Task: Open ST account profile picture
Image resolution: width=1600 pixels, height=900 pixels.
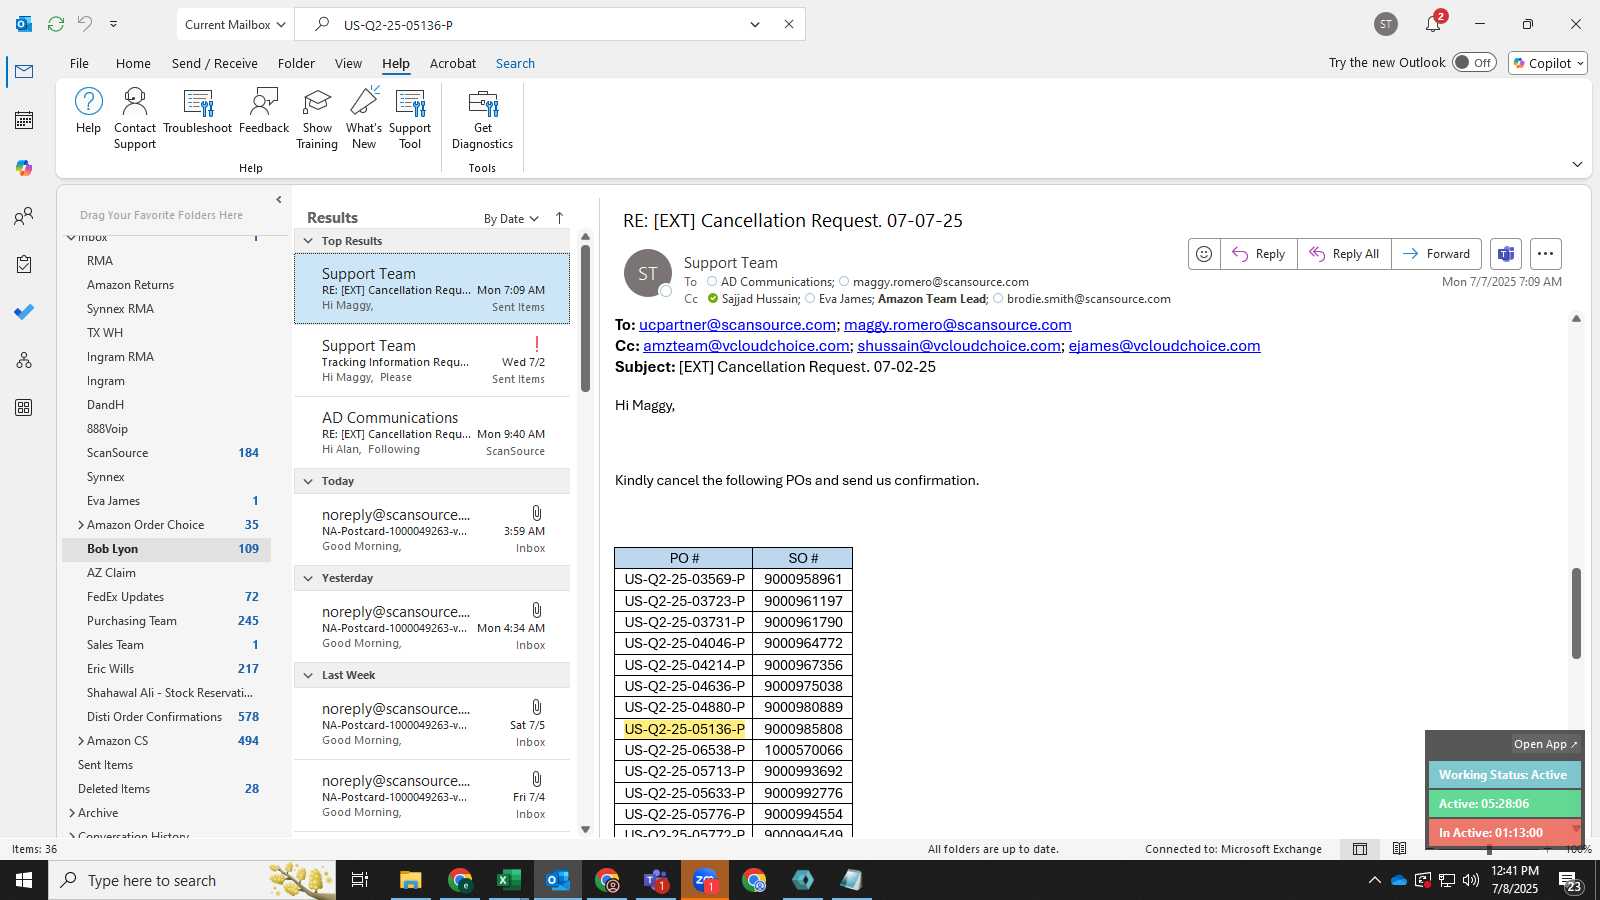Action: coord(1386,24)
